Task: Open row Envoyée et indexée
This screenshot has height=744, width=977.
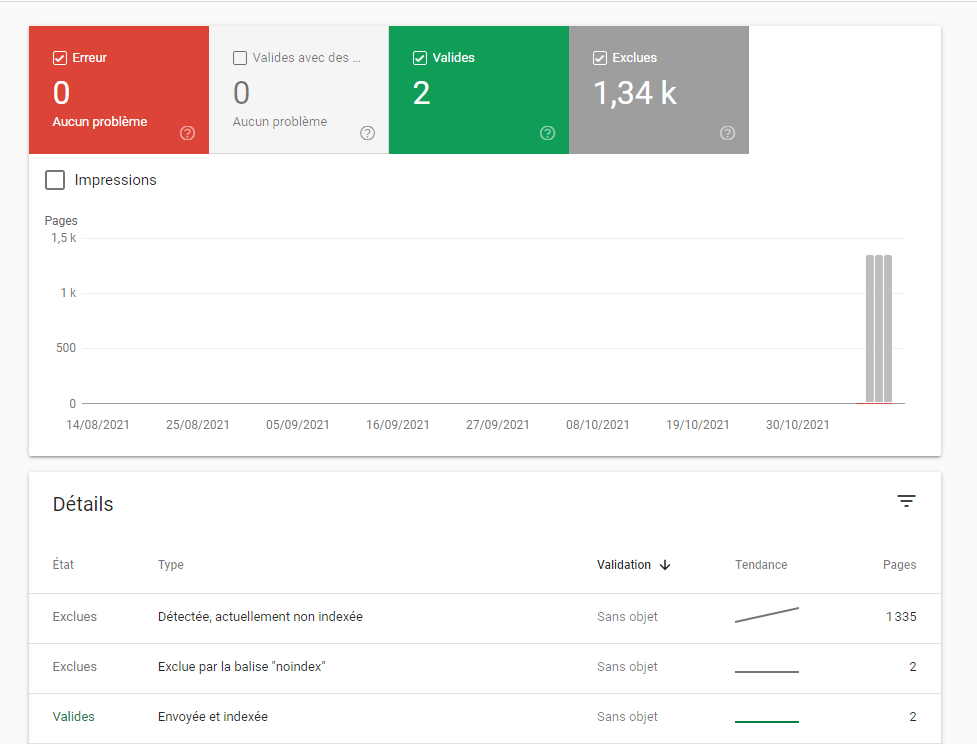Action: [x=213, y=717]
